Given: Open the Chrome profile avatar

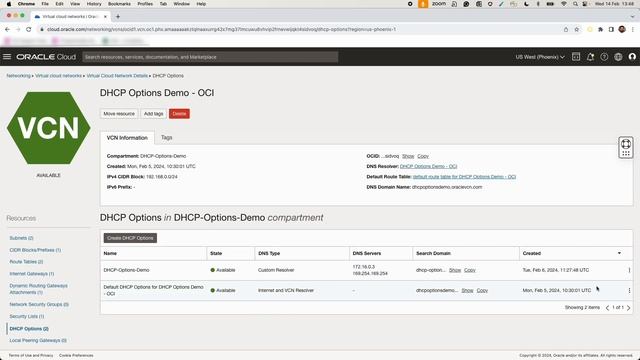Looking at the screenshot, I should (x=622, y=29).
